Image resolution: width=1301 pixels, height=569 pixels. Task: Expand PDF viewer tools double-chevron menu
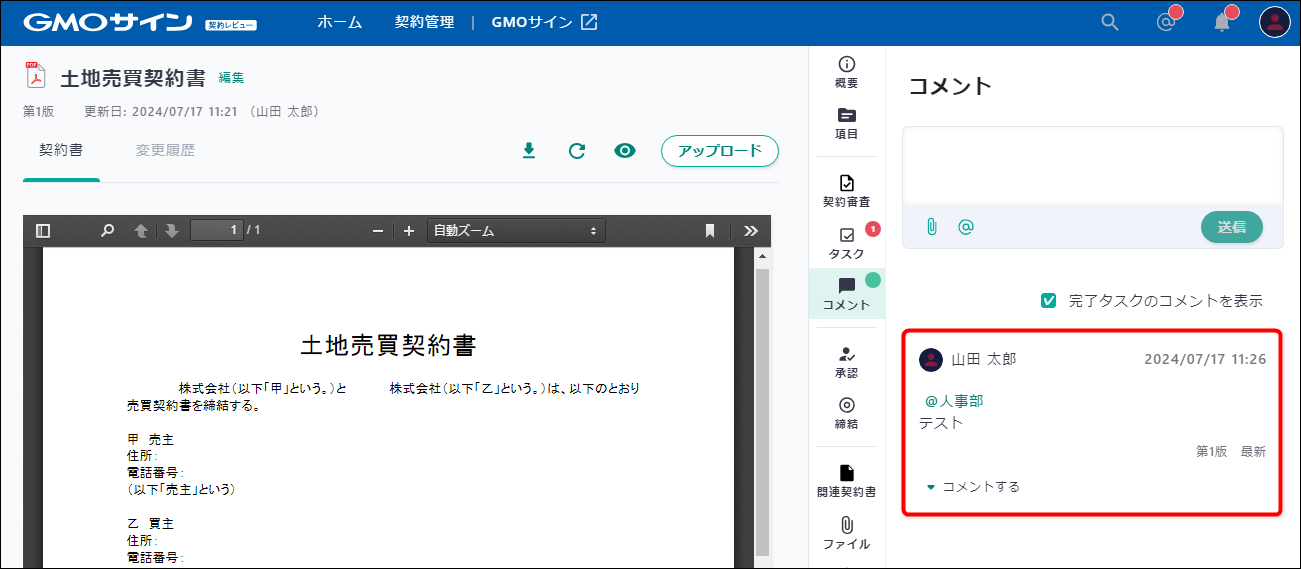click(751, 231)
